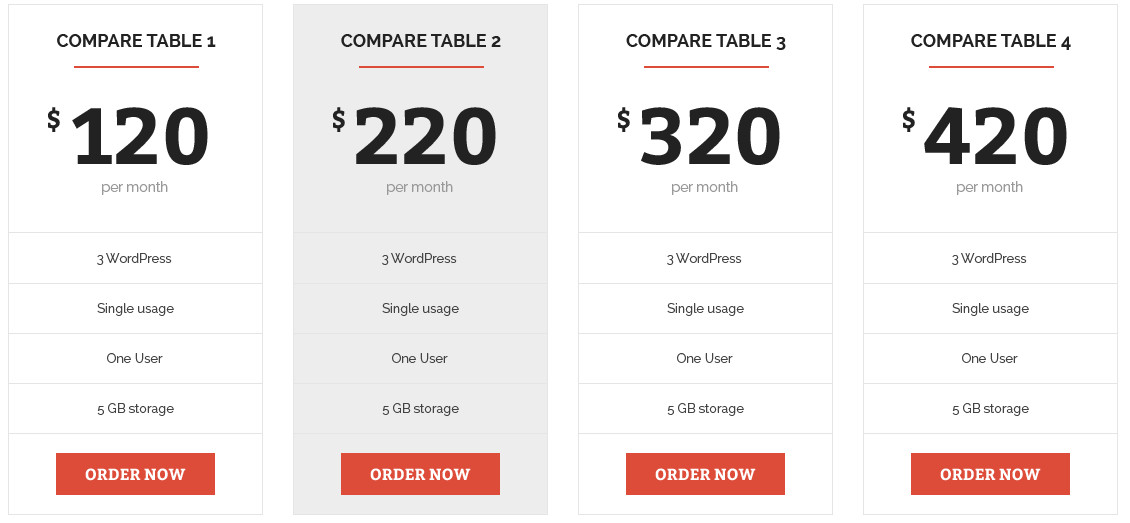Select the $220 price figure

tap(425, 137)
